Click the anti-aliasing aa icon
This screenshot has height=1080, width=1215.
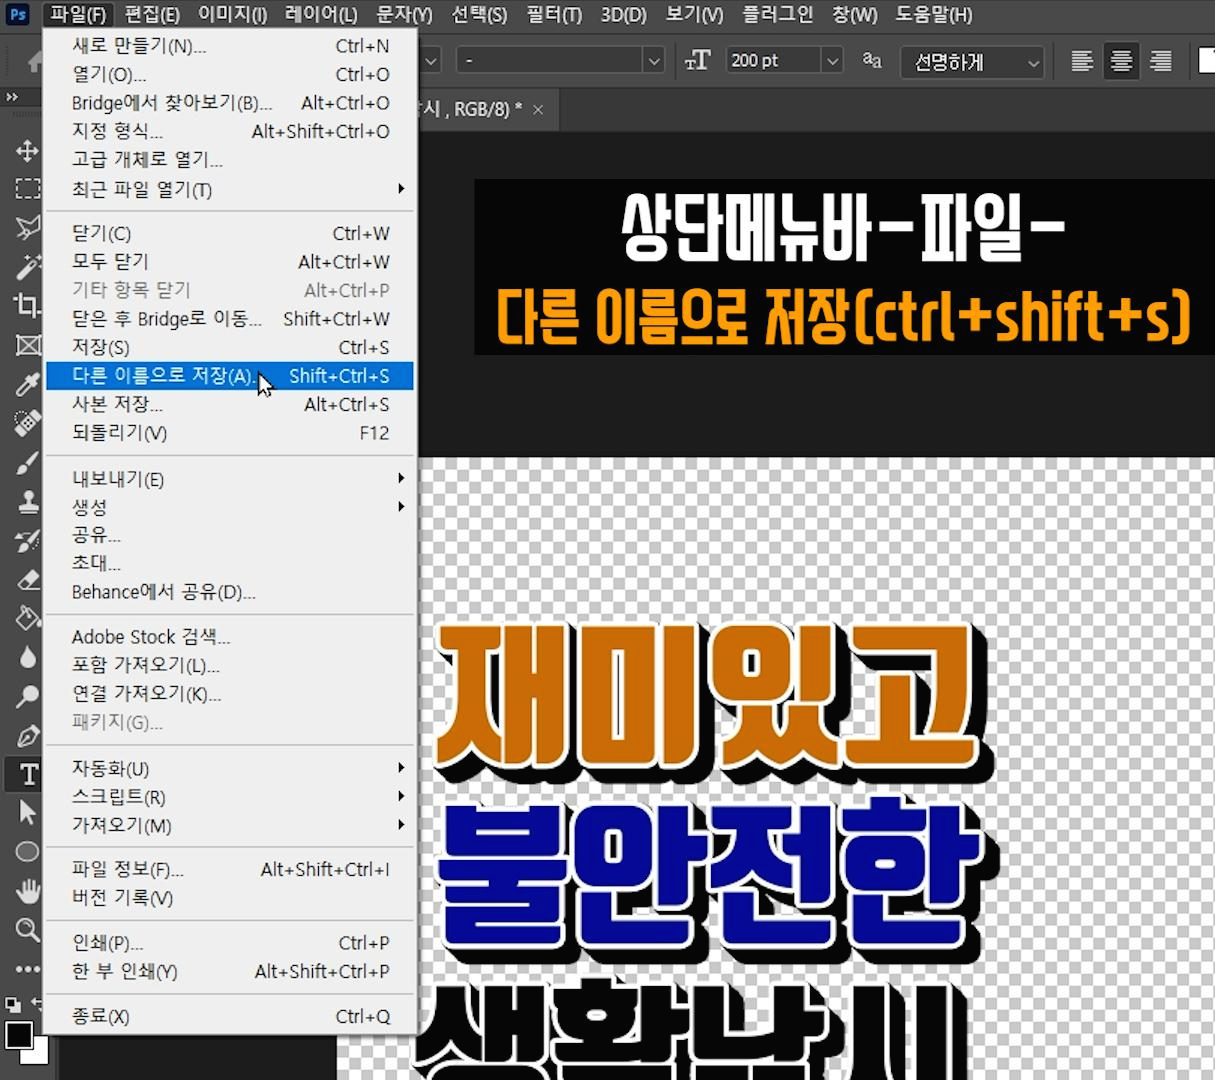point(872,60)
